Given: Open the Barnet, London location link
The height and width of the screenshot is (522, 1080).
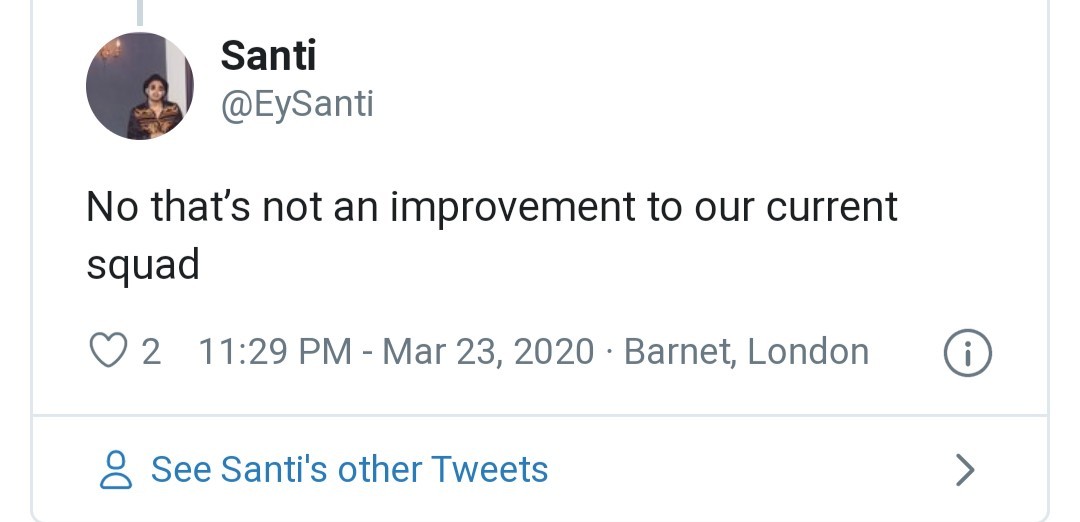Looking at the screenshot, I should 746,352.
